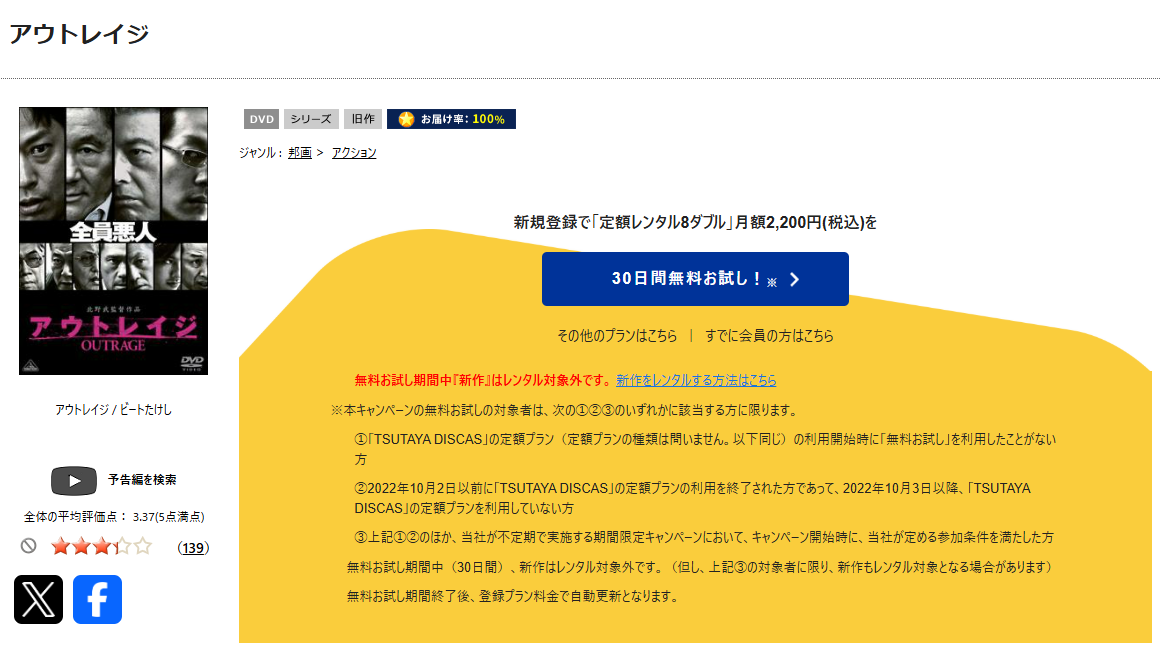1160x652 pixels.
Task: Open the アクション genre link
Action: [x=352, y=152]
